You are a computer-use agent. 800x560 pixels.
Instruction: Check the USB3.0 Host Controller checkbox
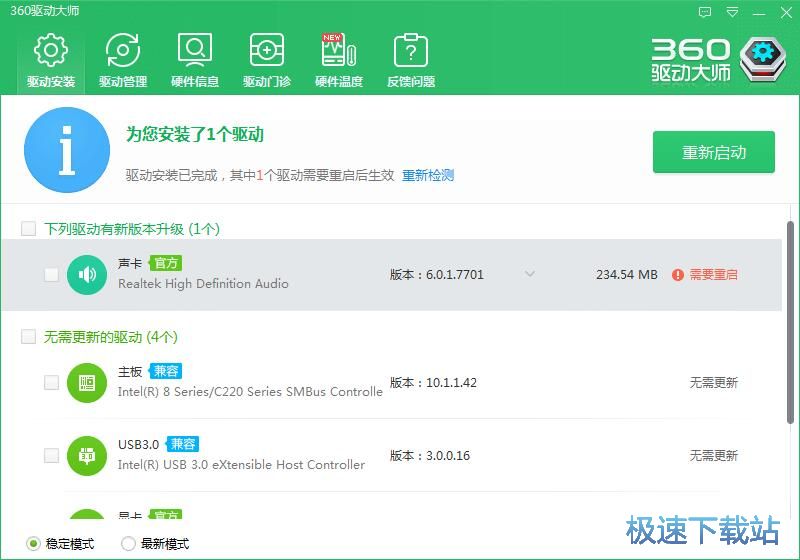point(51,455)
